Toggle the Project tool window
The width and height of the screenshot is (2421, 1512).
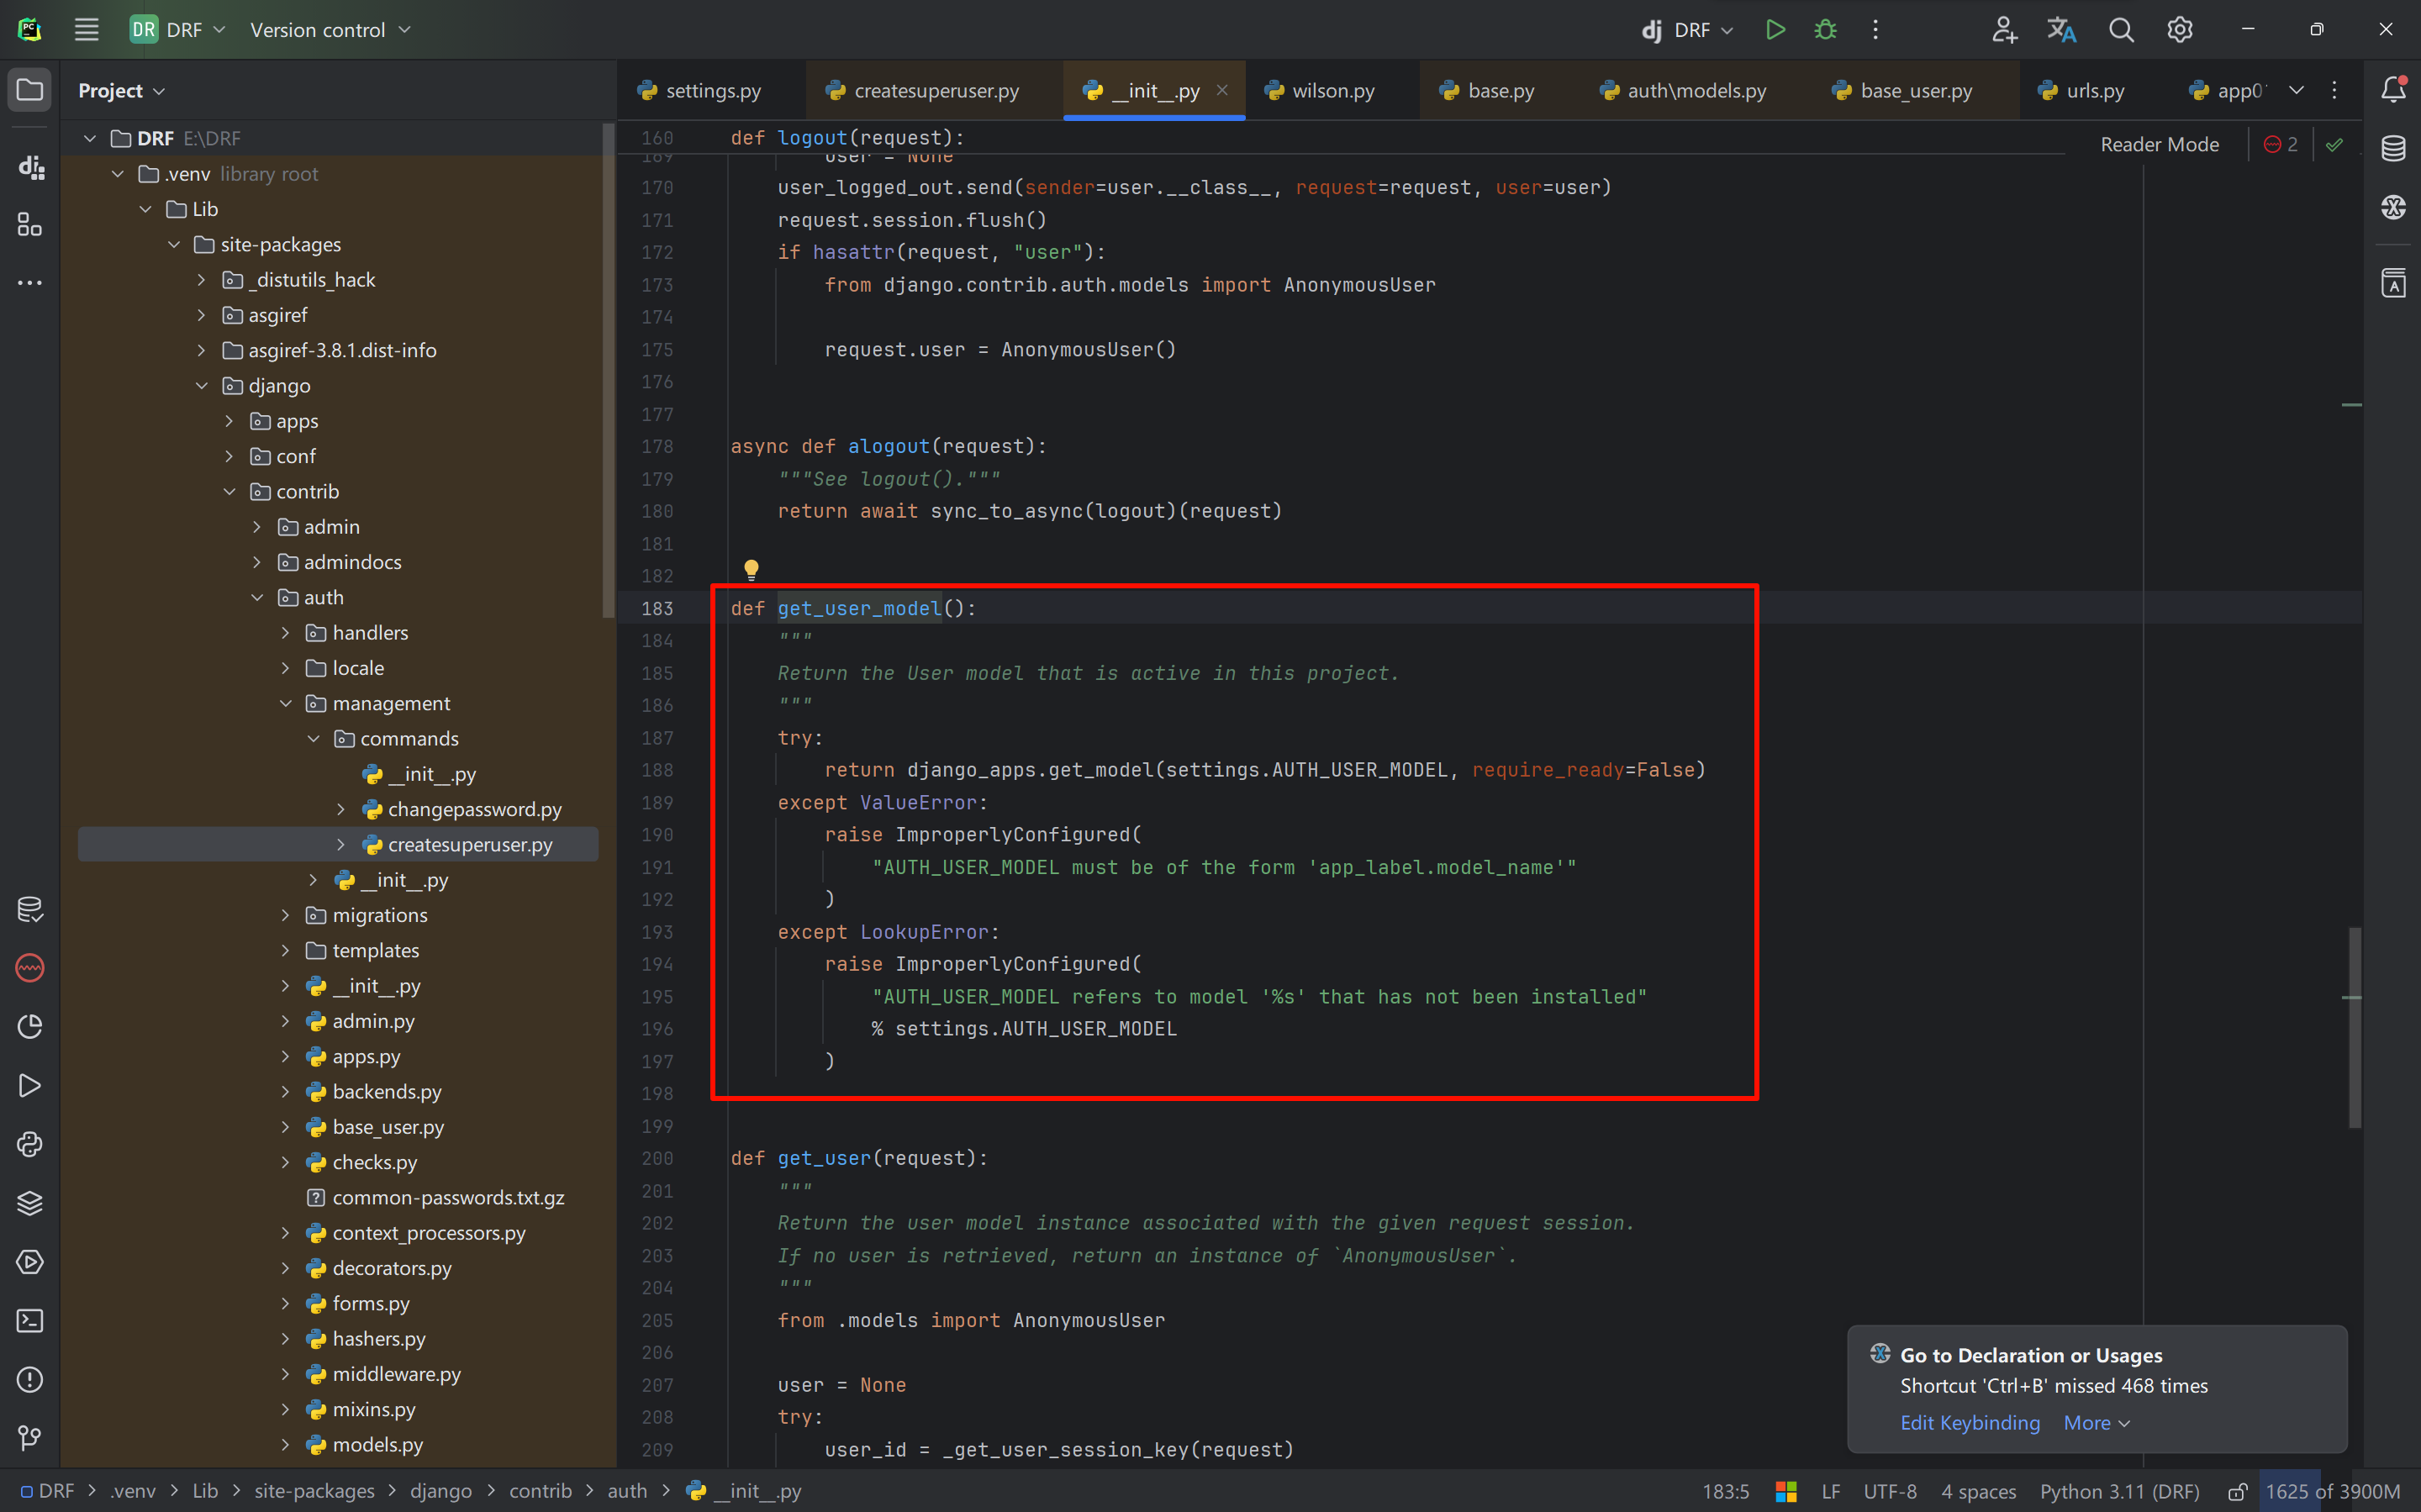pyautogui.click(x=30, y=90)
